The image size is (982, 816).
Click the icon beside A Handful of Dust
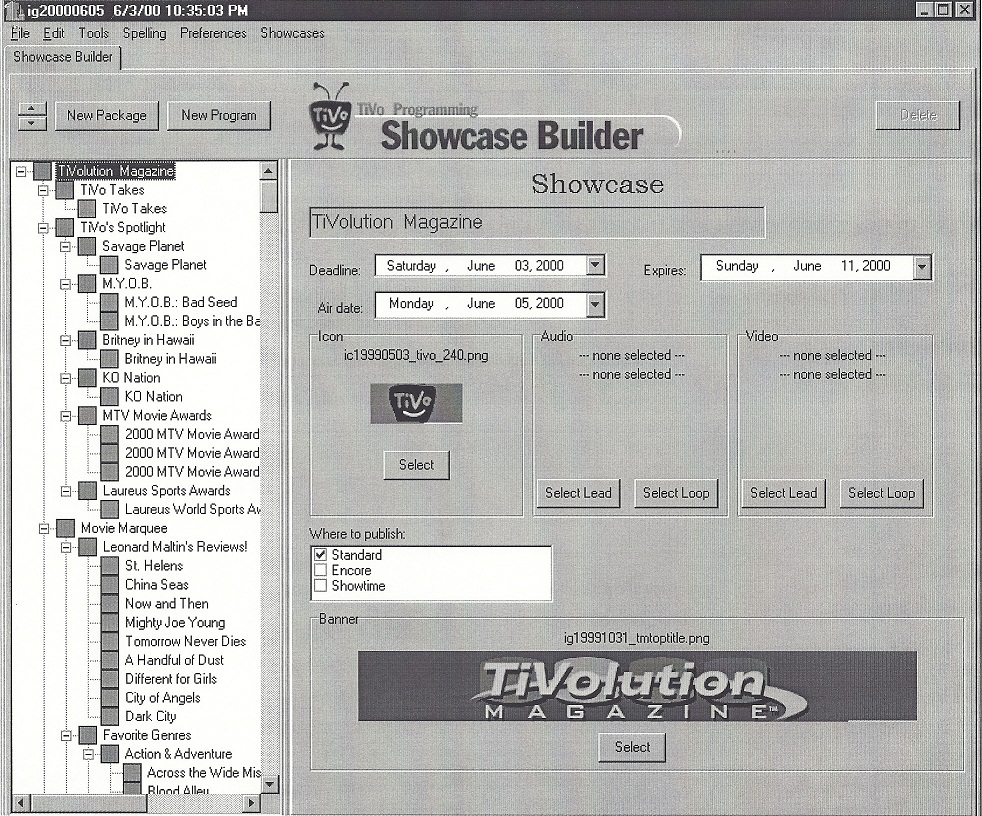pyautogui.click(x=110, y=660)
